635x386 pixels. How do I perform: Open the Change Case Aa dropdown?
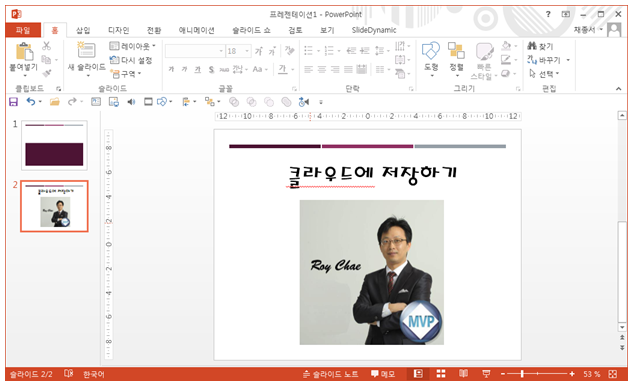[x=260, y=69]
